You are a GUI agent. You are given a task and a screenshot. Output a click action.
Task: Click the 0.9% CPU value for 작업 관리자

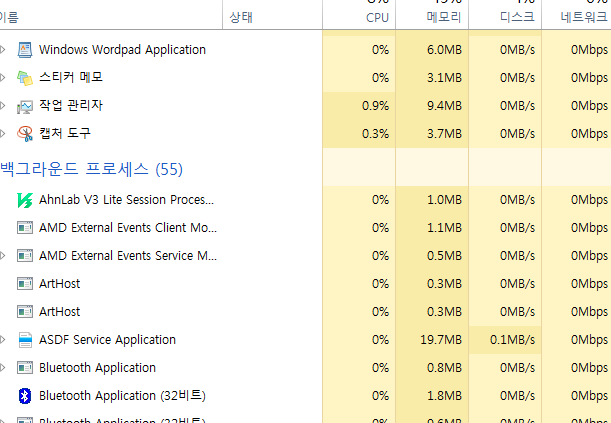(x=375, y=106)
